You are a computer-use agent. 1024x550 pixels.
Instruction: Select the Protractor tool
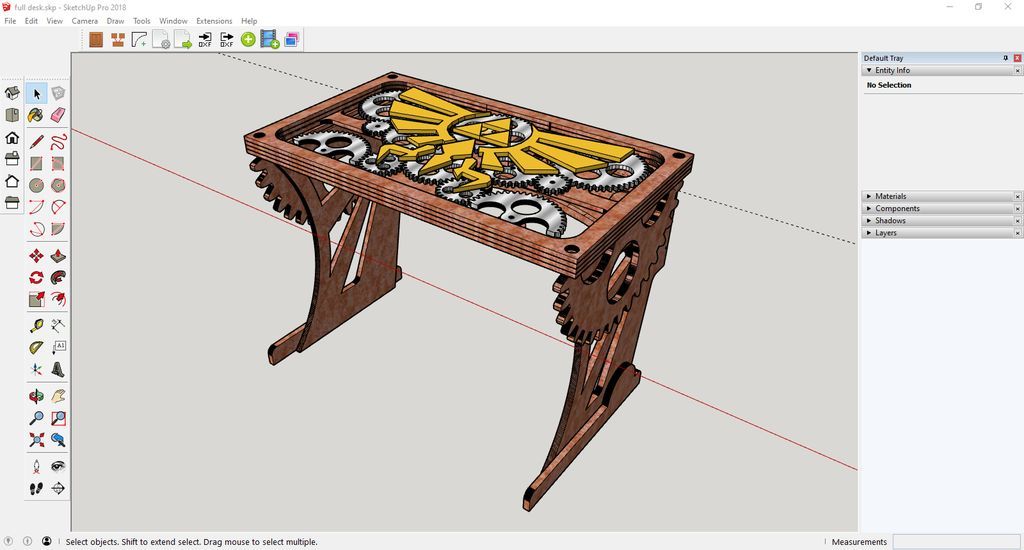(37, 348)
